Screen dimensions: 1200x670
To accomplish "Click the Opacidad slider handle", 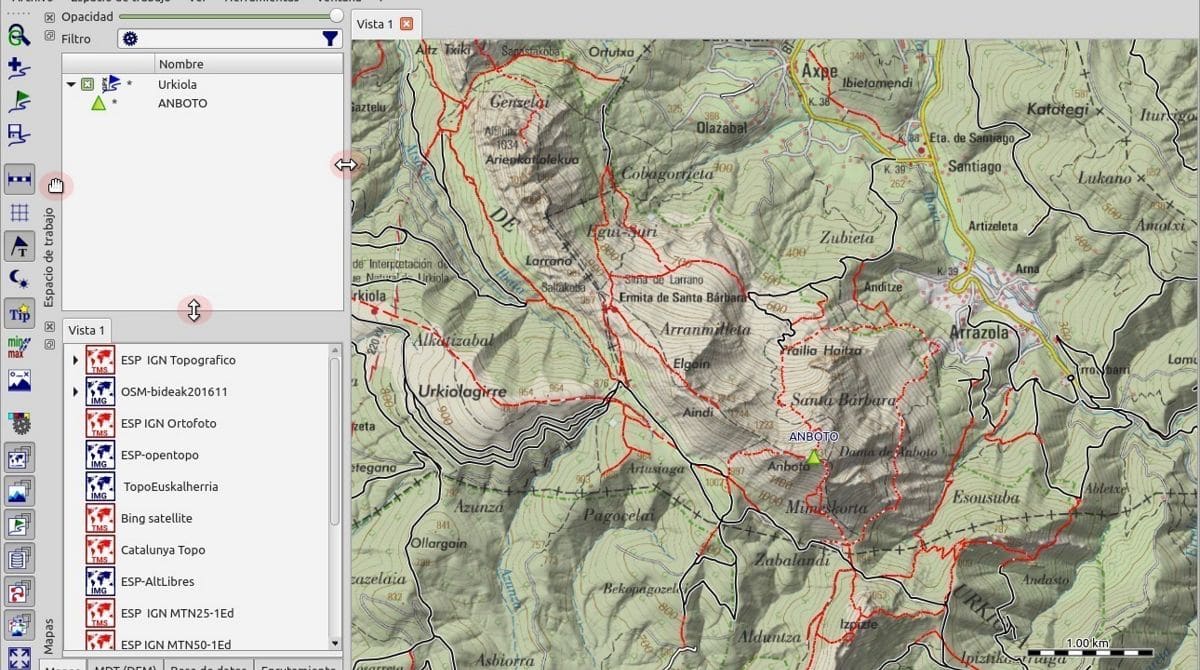I will click(335, 16).
